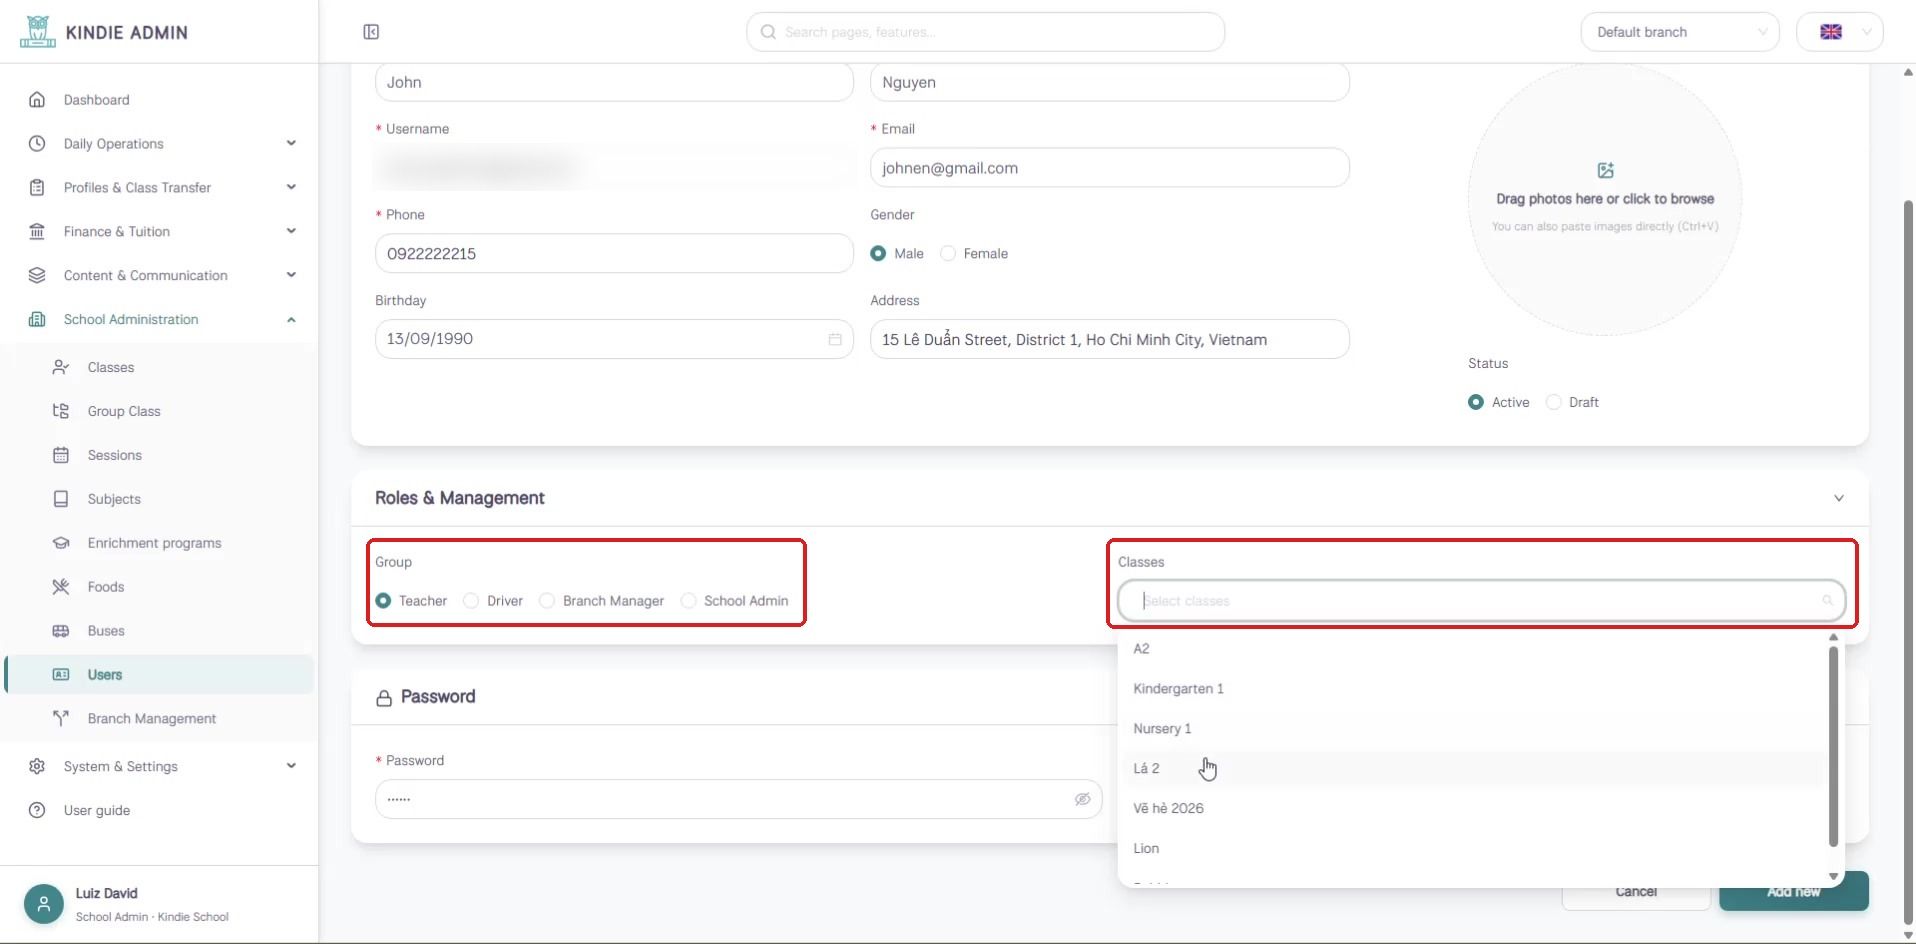
Task: Select Kindergarten 1 from class list
Action: (x=1474, y=689)
